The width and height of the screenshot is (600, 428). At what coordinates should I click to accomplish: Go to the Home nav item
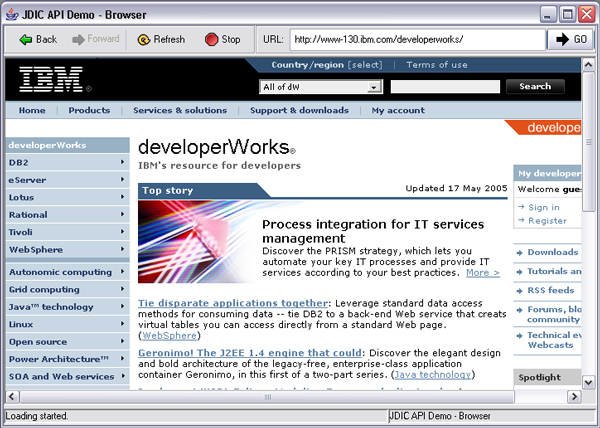32,110
